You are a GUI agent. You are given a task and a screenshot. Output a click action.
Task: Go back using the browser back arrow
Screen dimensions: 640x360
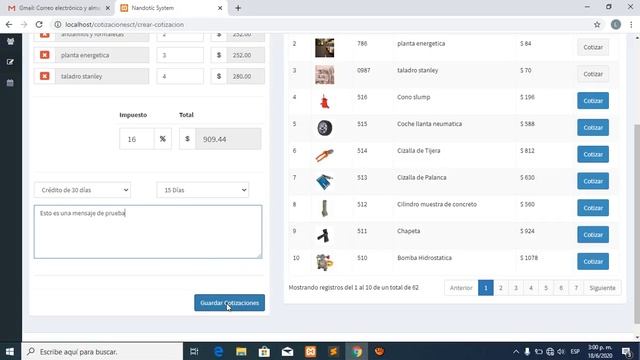click(x=9, y=24)
